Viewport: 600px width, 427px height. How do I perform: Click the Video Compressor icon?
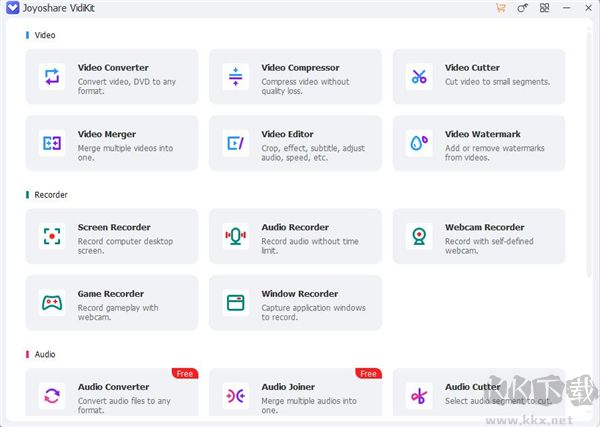pos(236,77)
